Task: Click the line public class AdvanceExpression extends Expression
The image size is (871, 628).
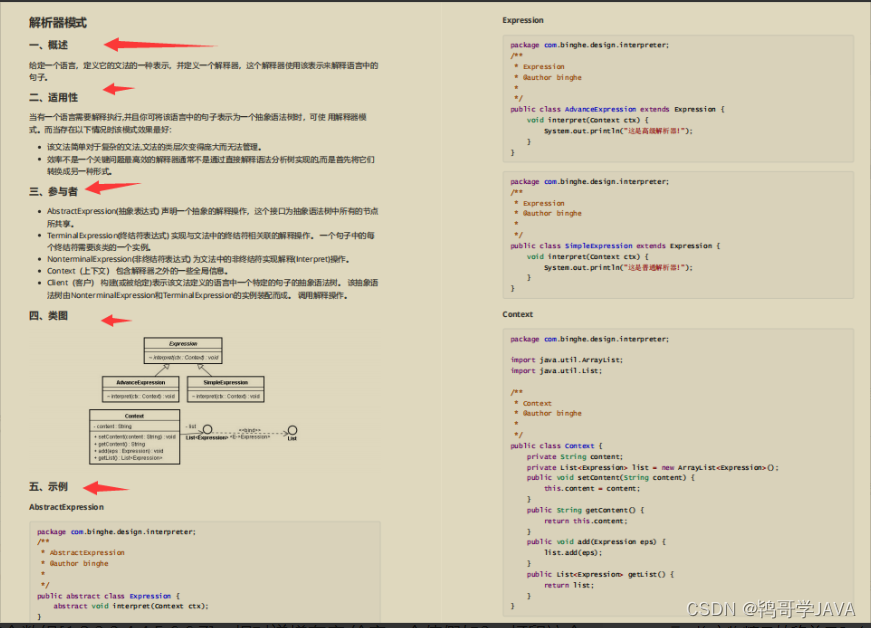Action: click(617, 109)
